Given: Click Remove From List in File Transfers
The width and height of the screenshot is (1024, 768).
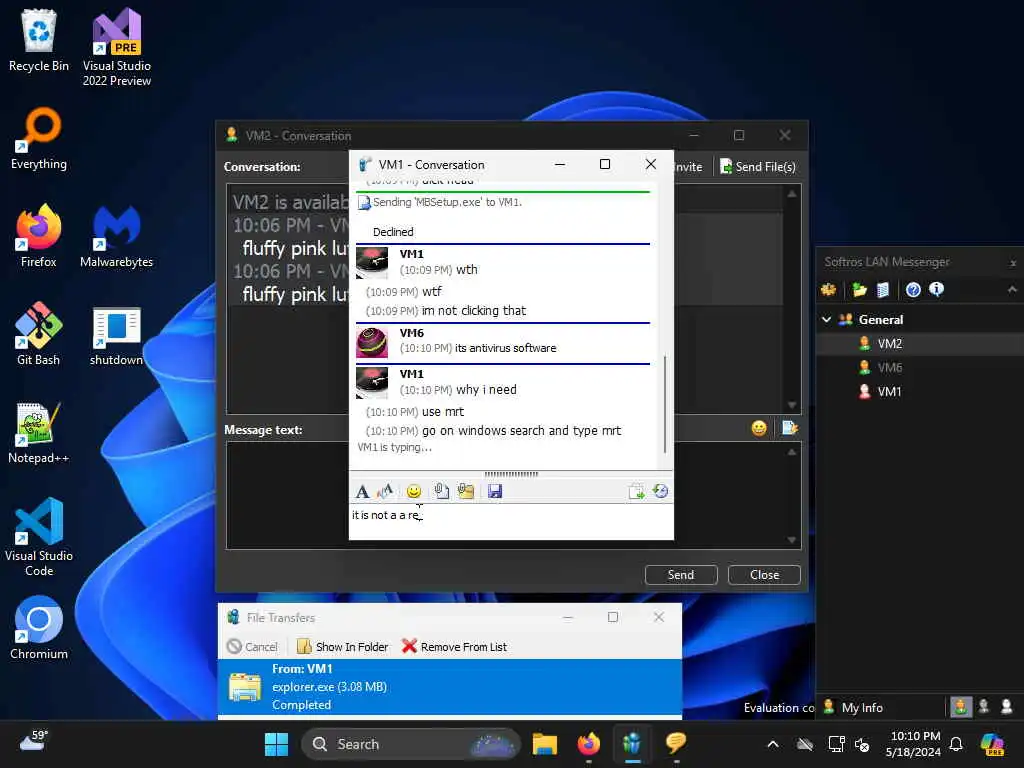Looking at the screenshot, I should pos(455,647).
